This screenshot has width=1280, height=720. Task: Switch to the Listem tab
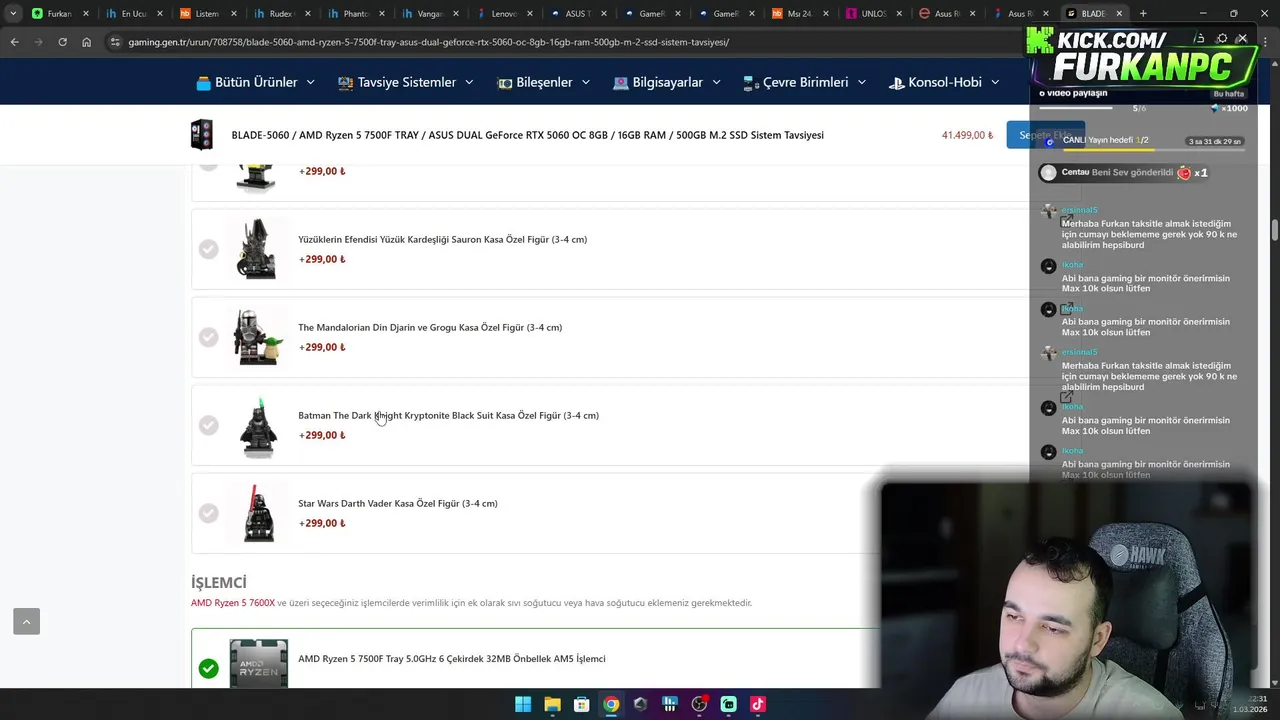(x=206, y=14)
